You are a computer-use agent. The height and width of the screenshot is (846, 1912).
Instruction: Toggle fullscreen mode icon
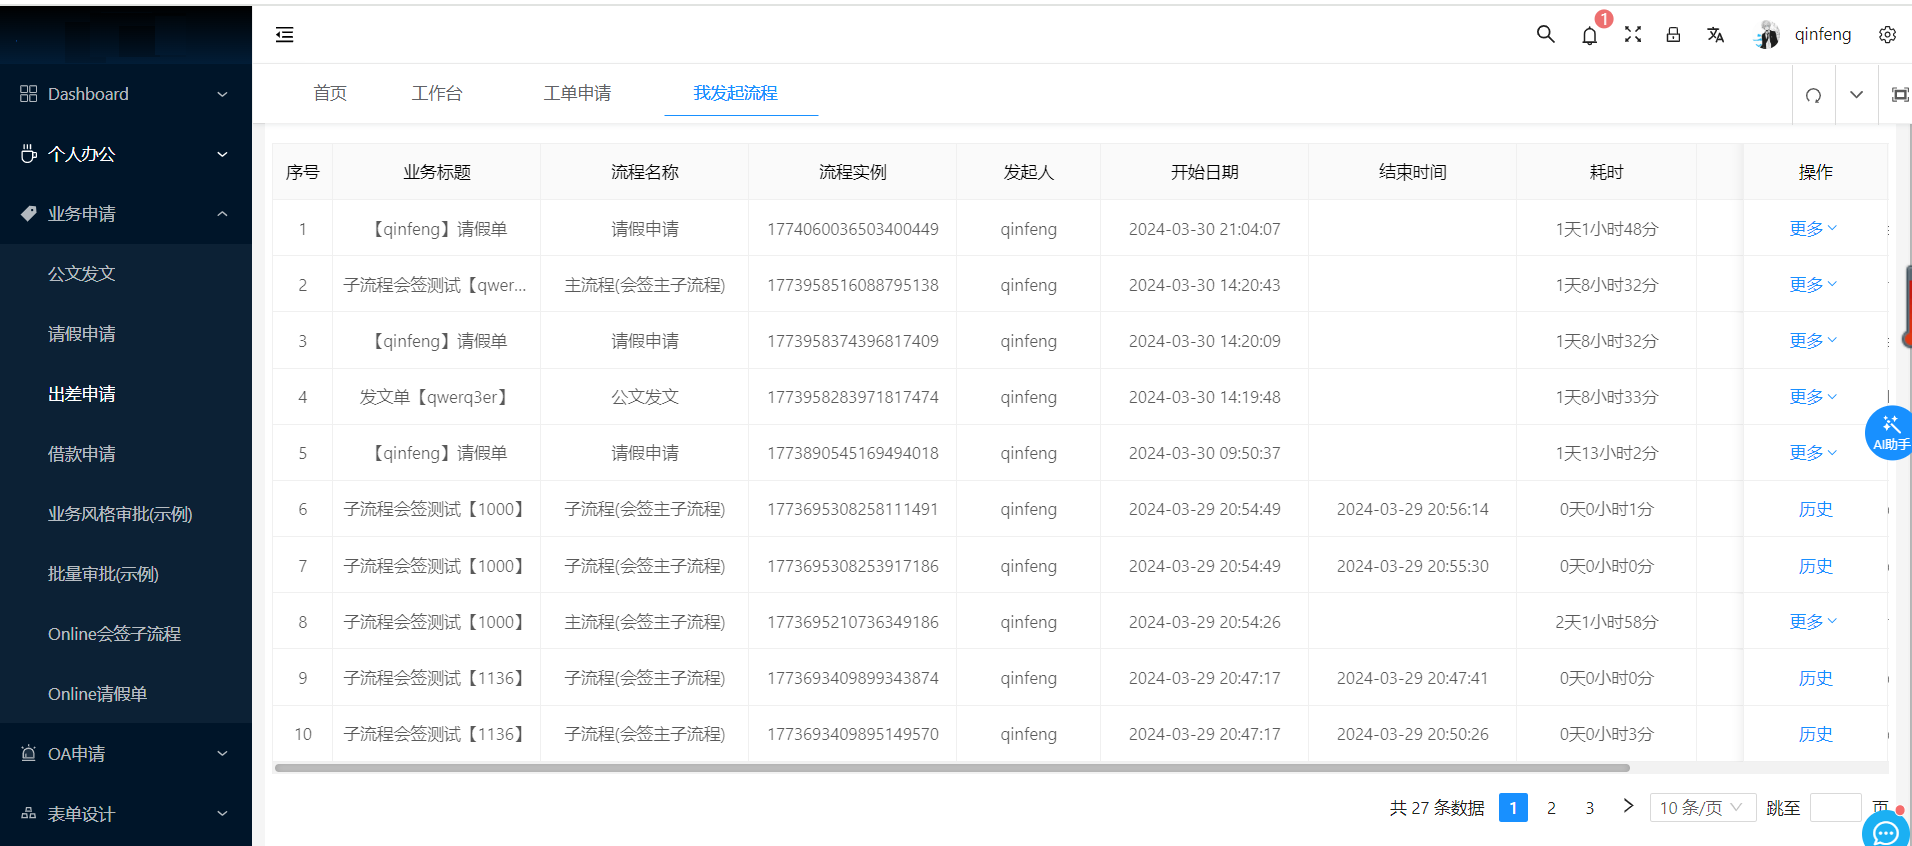1633,34
